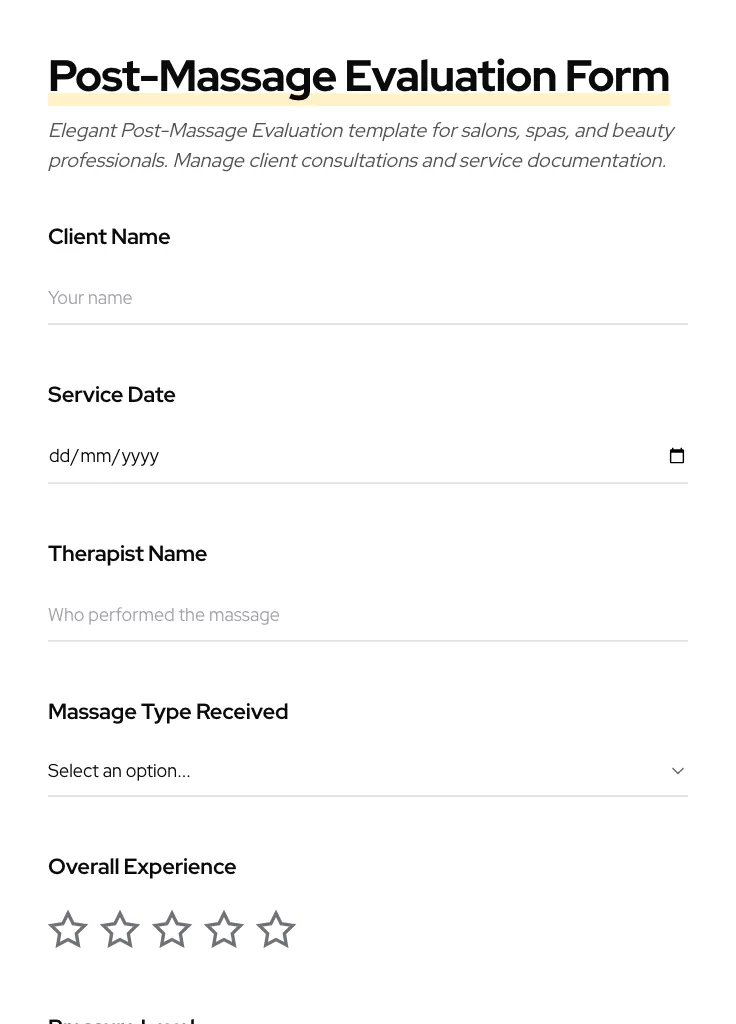This screenshot has width=736, height=1024.
Task: Select the day 'dd' segment of Service Date
Action: coord(59,456)
